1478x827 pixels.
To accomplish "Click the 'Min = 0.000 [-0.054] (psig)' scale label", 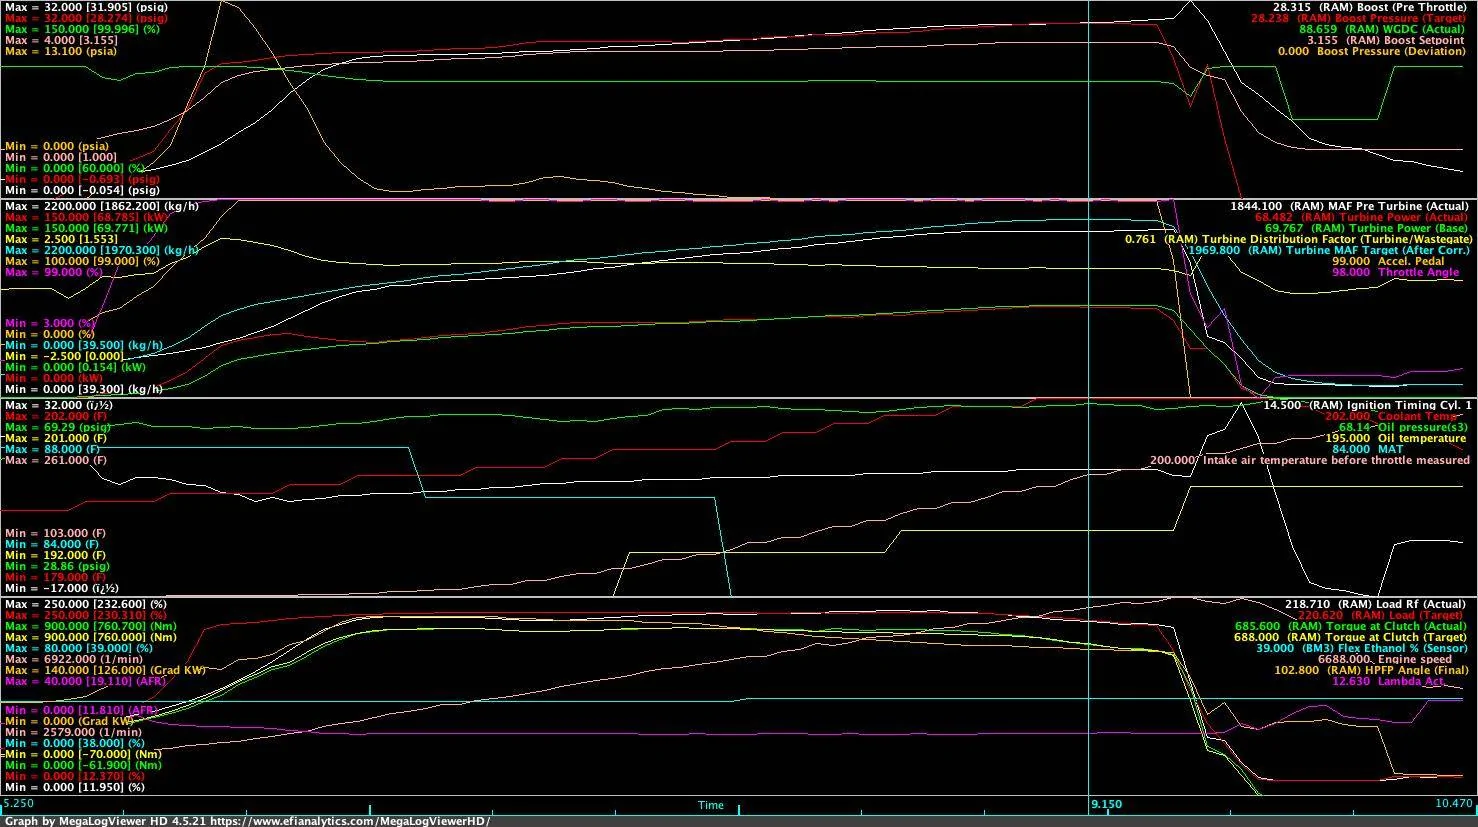I will pos(82,190).
